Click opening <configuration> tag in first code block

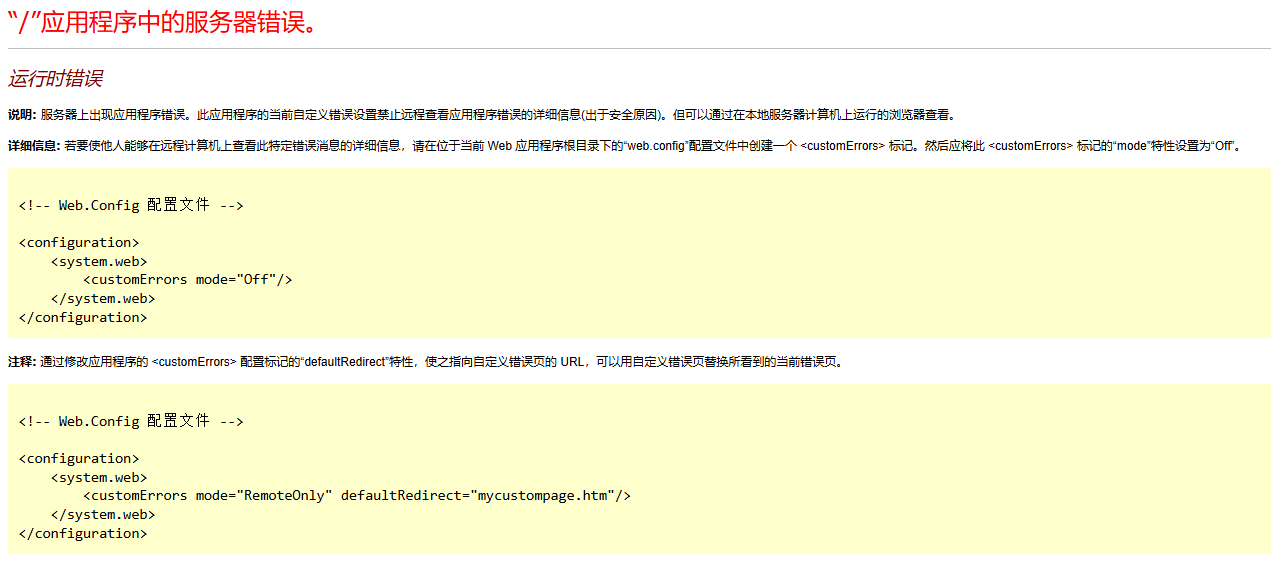coord(79,242)
